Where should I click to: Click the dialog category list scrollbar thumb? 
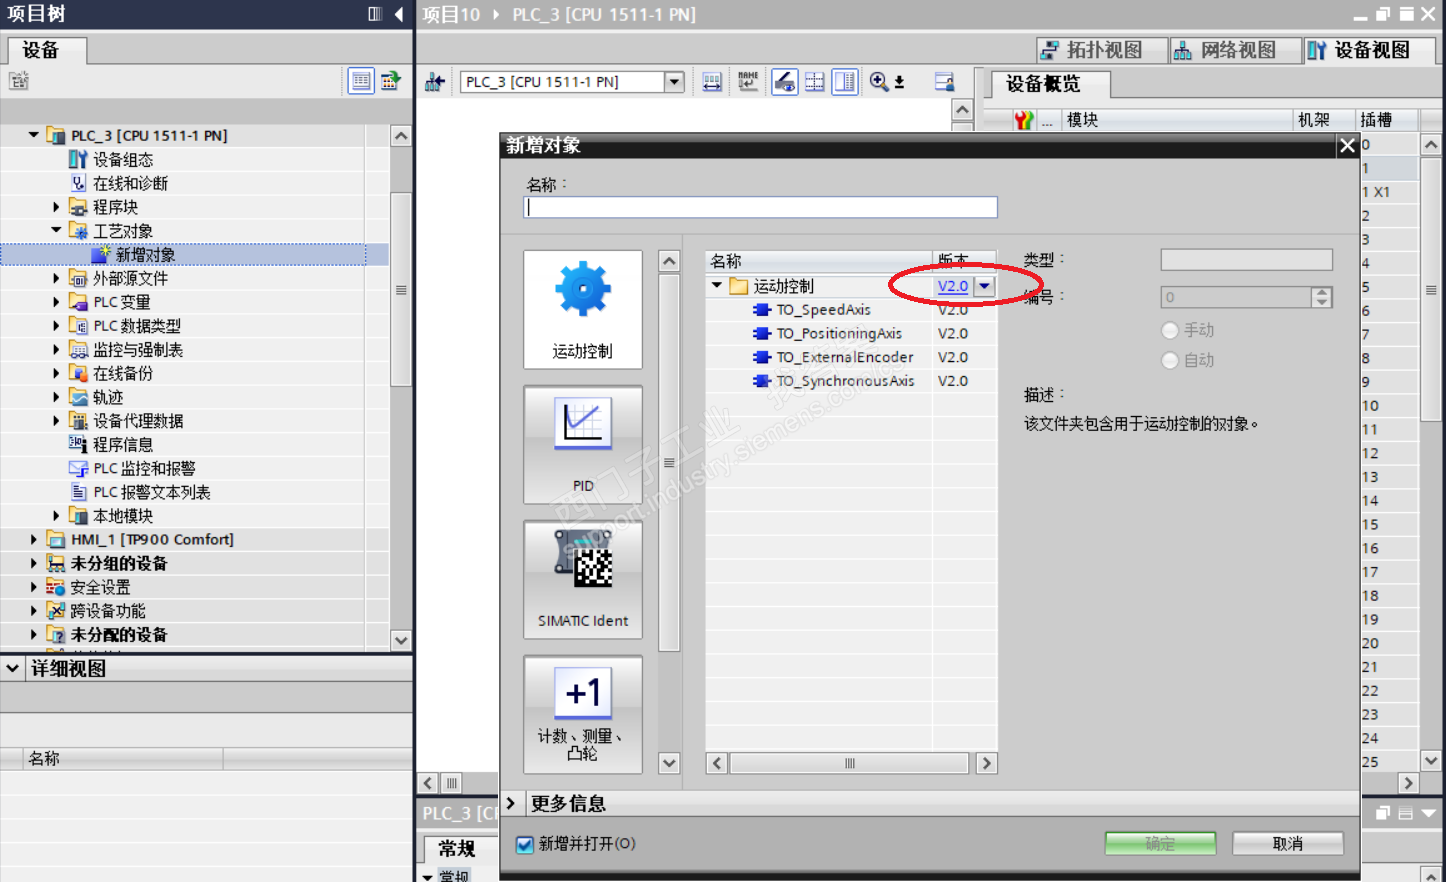[x=669, y=463]
